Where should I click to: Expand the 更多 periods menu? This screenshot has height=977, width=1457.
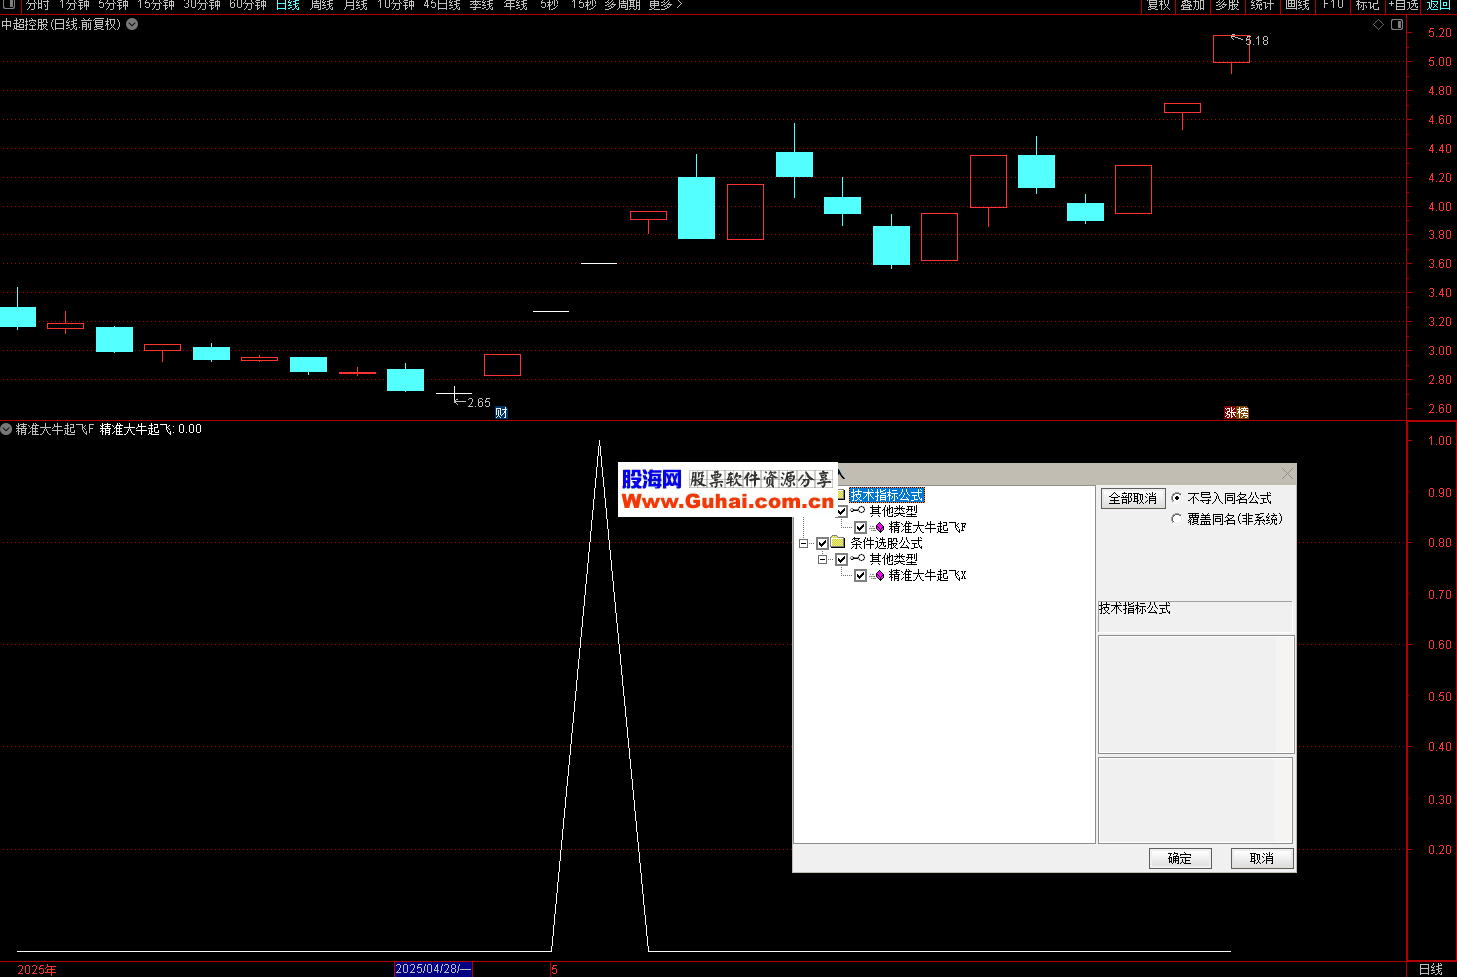tap(665, 5)
